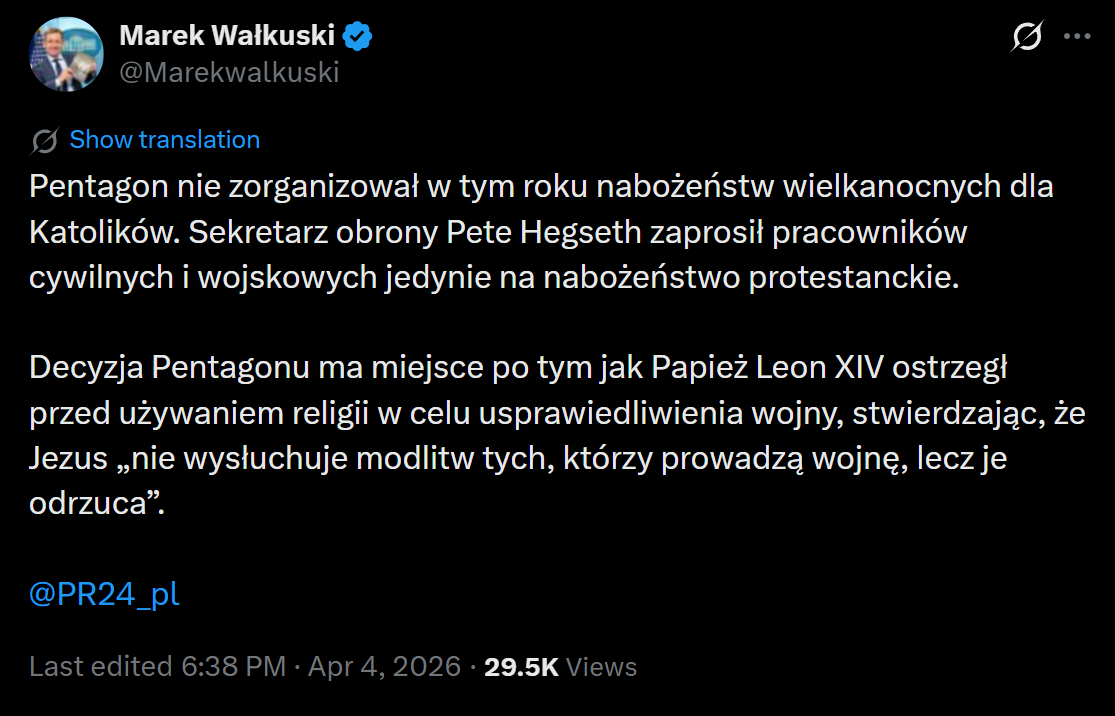Viewport: 1115px width, 716px height.
Task: Open the @PR24_pl mention
Action: point(104,594)
